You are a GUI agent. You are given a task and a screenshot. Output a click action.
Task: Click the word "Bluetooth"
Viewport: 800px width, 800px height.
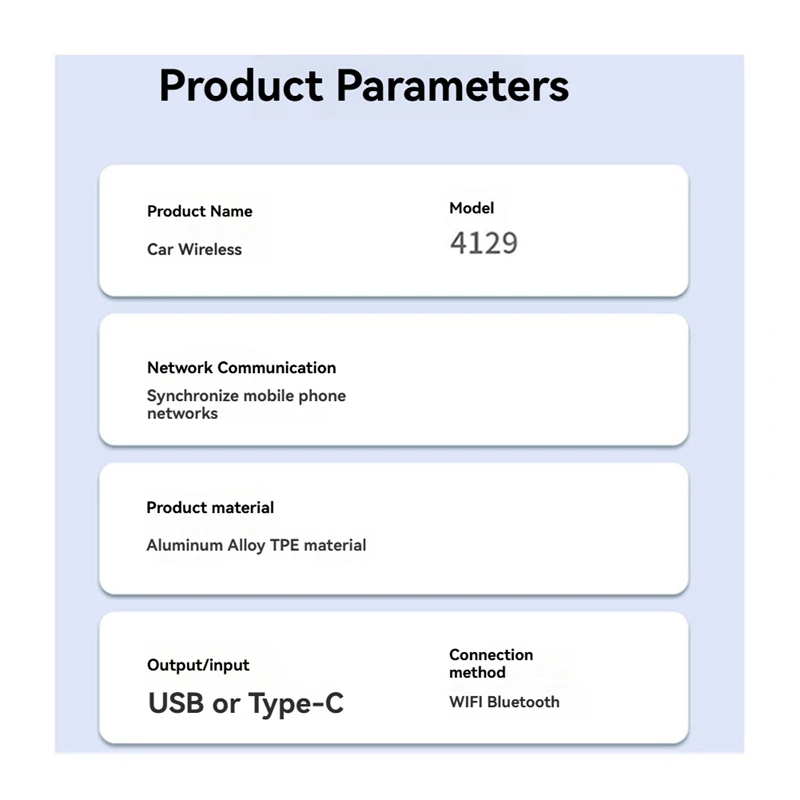coord(524,702)
